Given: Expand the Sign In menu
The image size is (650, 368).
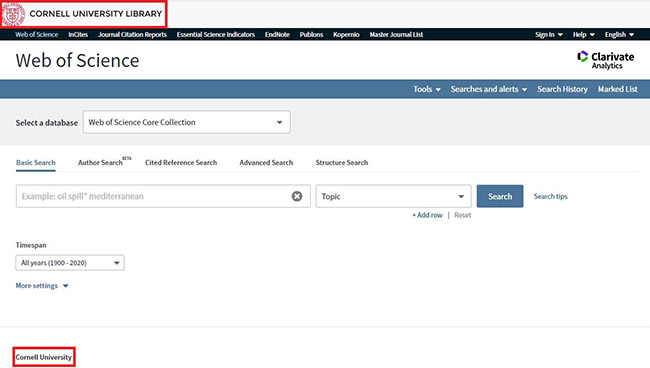Looking at the screenshot, I should point(548,34).
